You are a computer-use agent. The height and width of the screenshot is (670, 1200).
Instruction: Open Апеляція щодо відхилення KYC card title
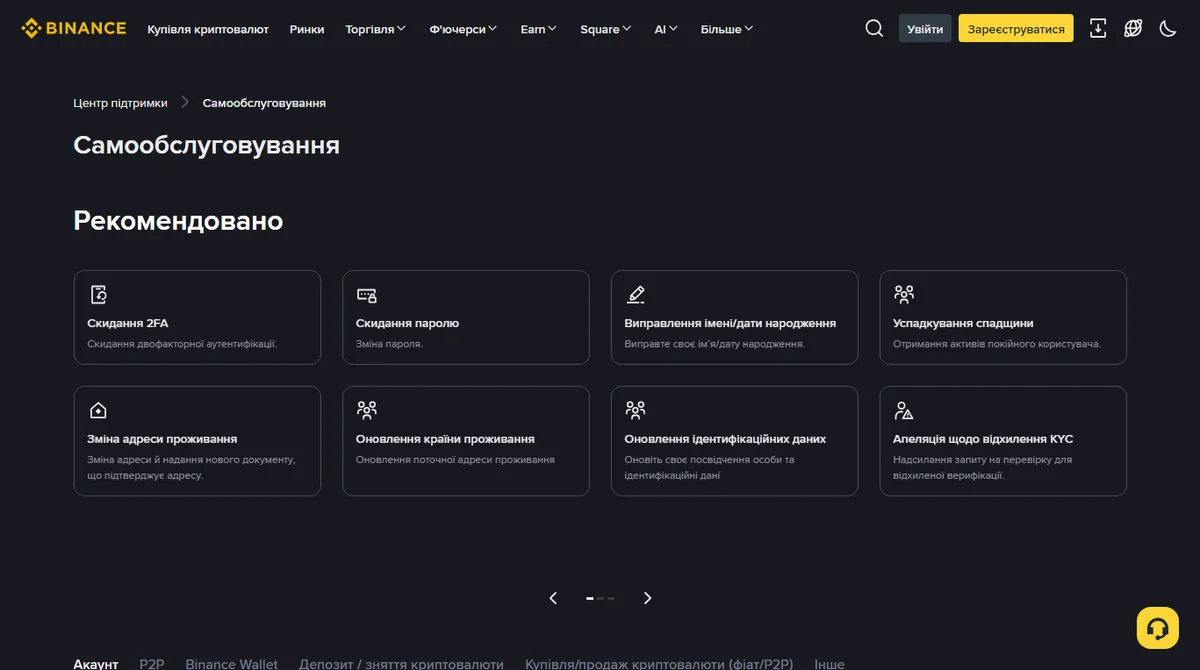pos(983,439)
